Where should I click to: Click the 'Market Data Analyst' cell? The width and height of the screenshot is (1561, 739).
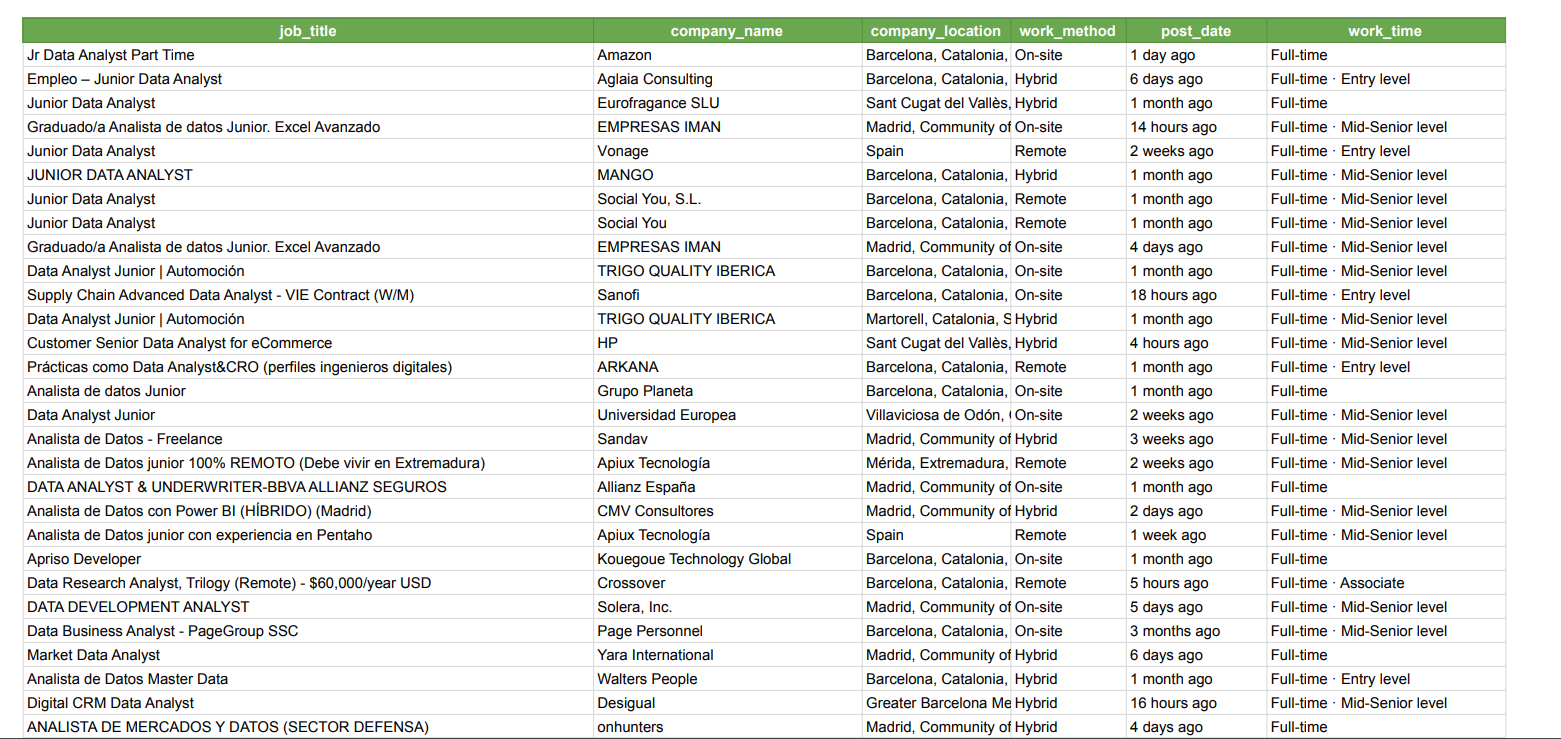(x=308, y=655)
